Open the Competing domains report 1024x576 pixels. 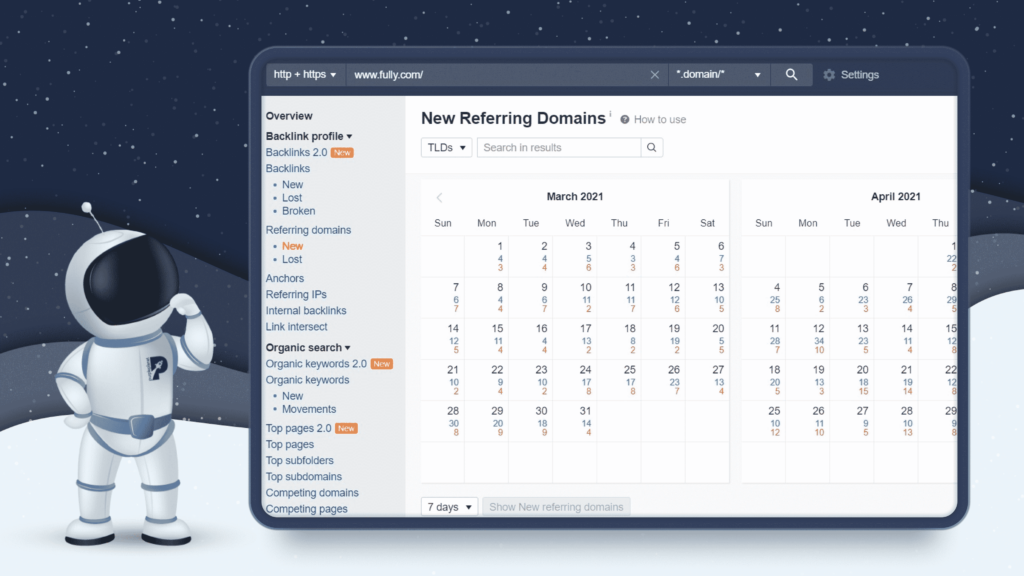tap(312, 493)
